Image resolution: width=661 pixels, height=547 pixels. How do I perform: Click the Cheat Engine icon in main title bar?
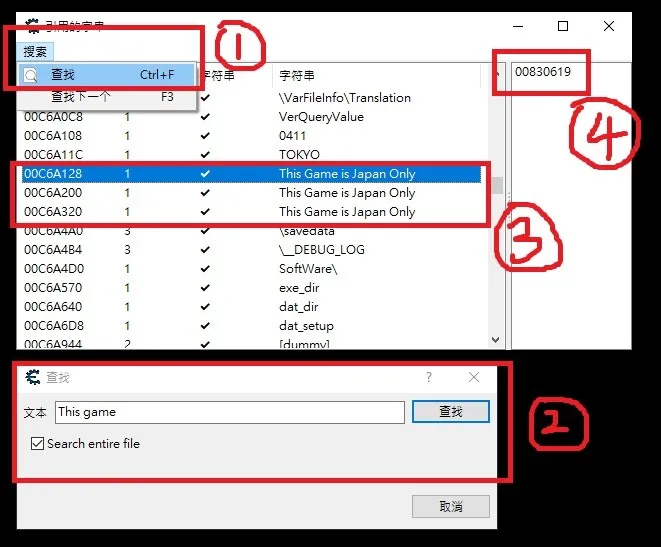32,26
